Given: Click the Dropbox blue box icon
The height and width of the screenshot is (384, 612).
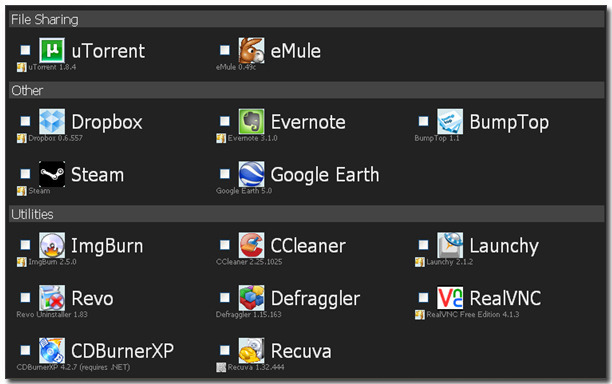Looking at the screenshot, I should click(52, 121).
